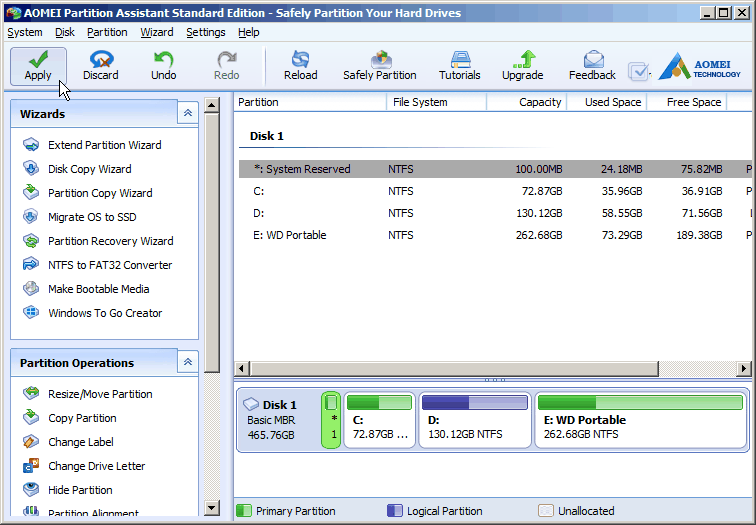This screenshot has height=525, width=756.
Task: Click partition list scroll right arrow
Action: point(743,369)
